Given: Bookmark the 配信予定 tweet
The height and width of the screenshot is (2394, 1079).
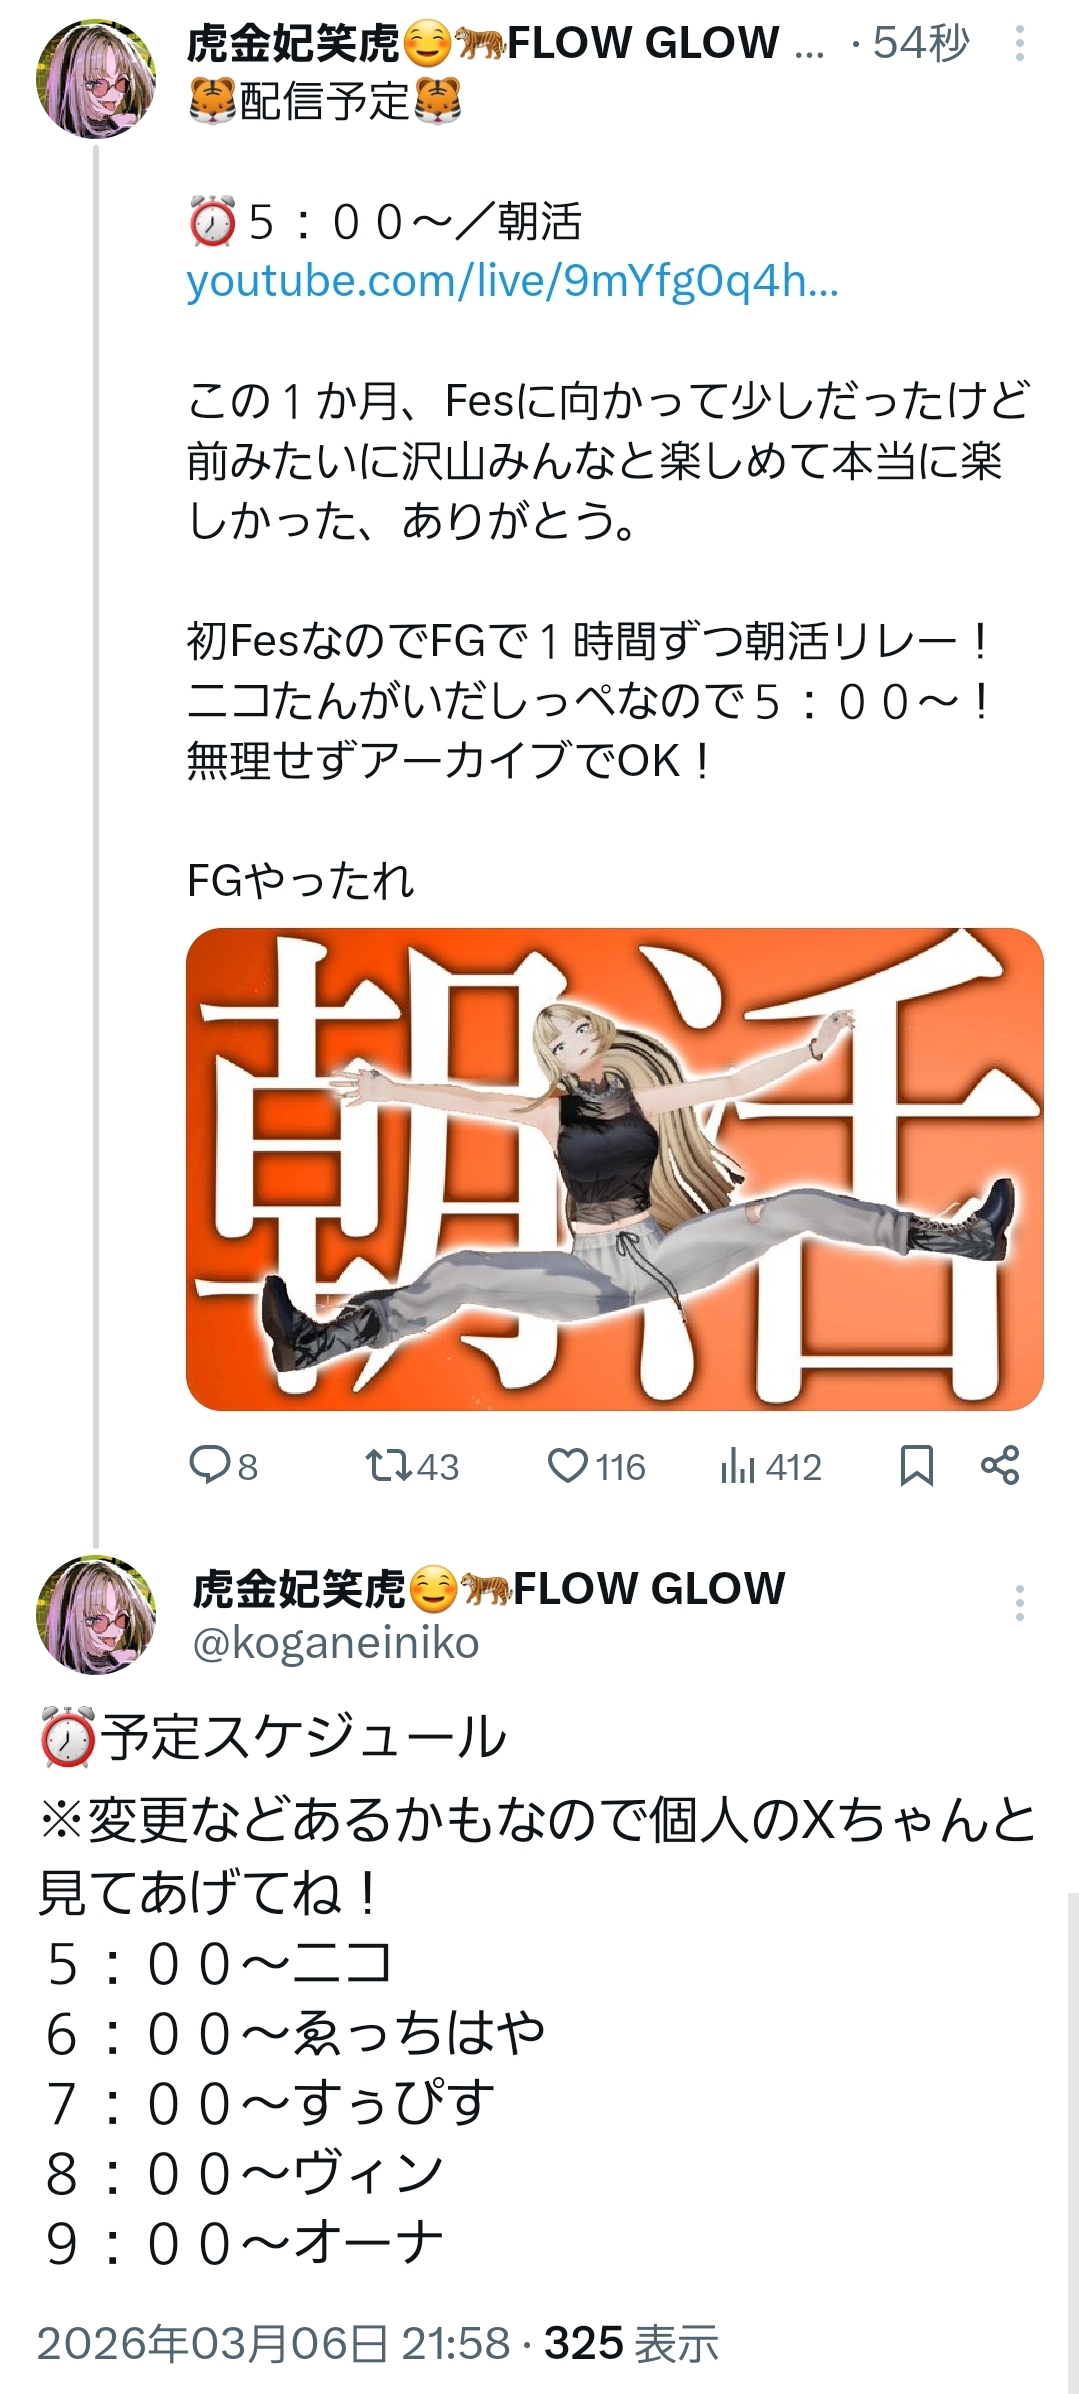Looking at the screenshot, I should 916,1466.
